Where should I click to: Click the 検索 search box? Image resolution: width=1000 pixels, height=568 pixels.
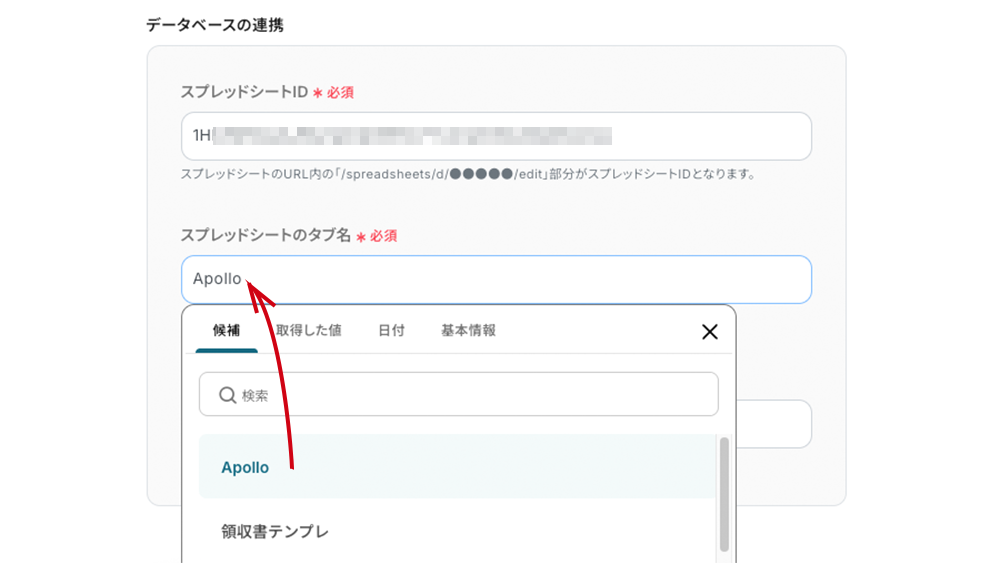(x=459, y=395)
